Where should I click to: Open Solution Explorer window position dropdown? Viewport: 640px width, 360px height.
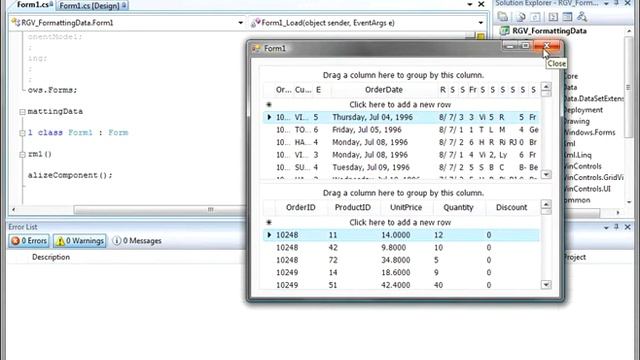point(606,3)
